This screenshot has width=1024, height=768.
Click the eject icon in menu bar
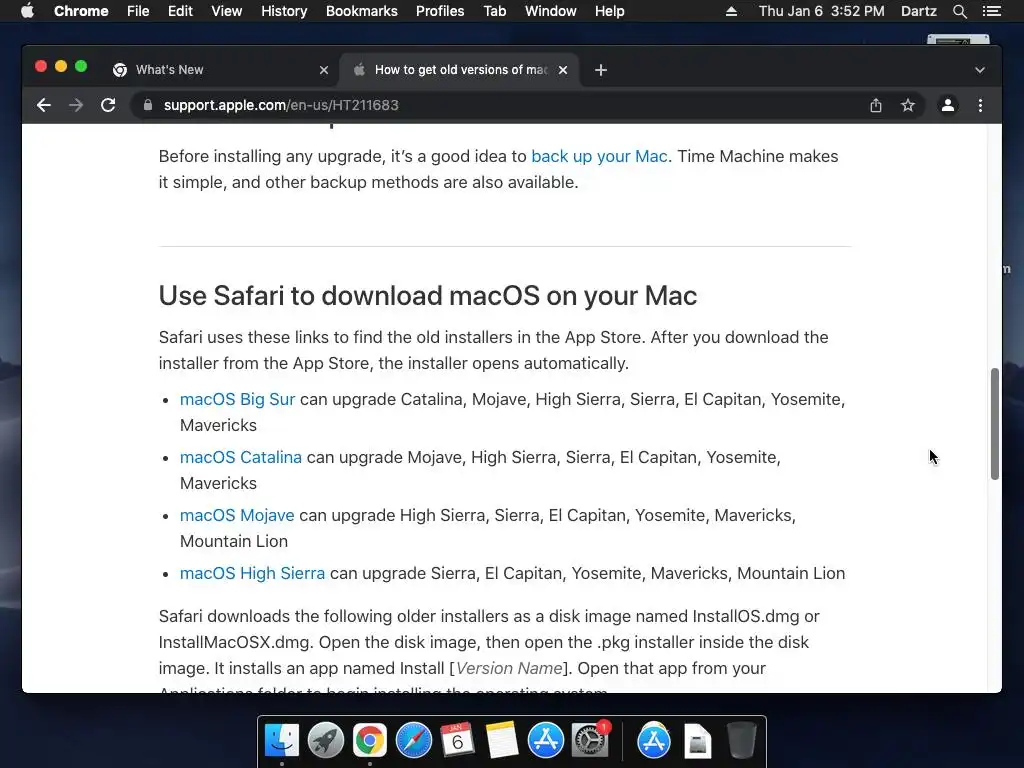coord(731,11)
